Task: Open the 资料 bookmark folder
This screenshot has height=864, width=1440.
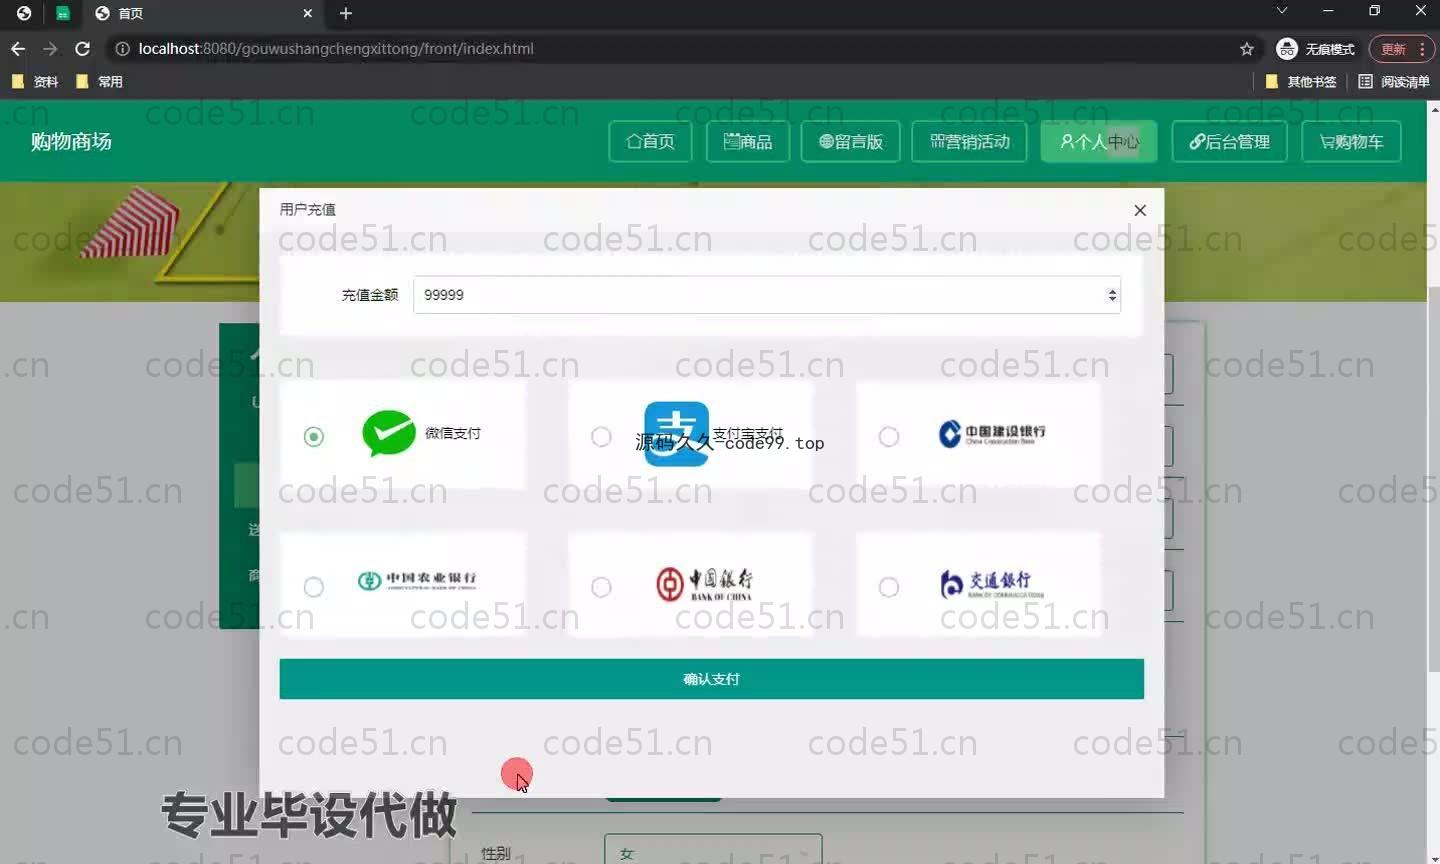Action: pyautogui.click(x=35, y=81)
